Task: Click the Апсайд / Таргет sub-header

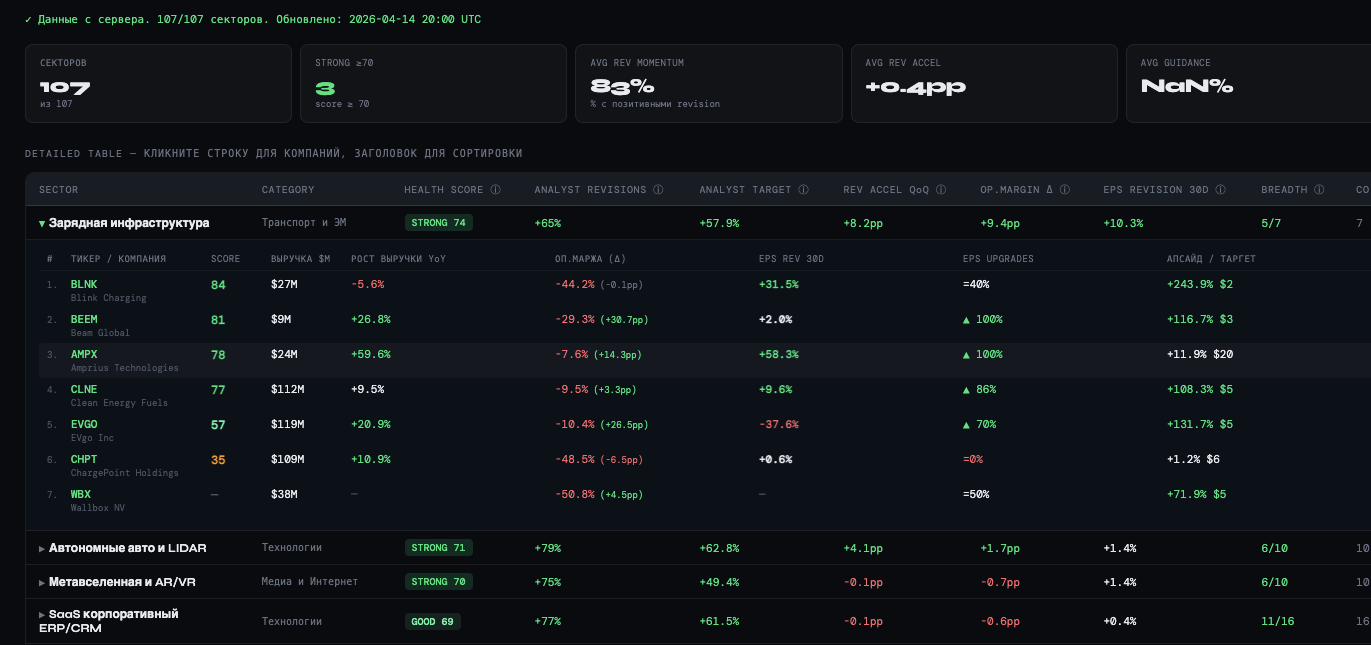Action: 1211,258
